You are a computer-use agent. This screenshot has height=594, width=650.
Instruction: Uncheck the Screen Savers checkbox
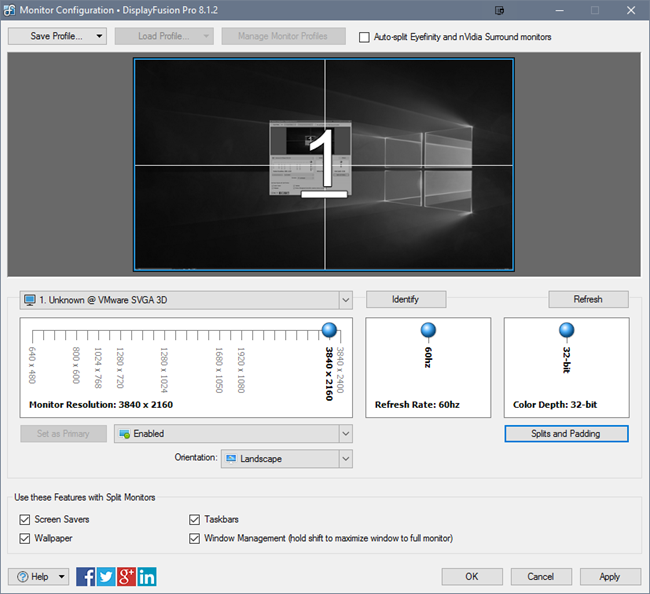(25, 519)
